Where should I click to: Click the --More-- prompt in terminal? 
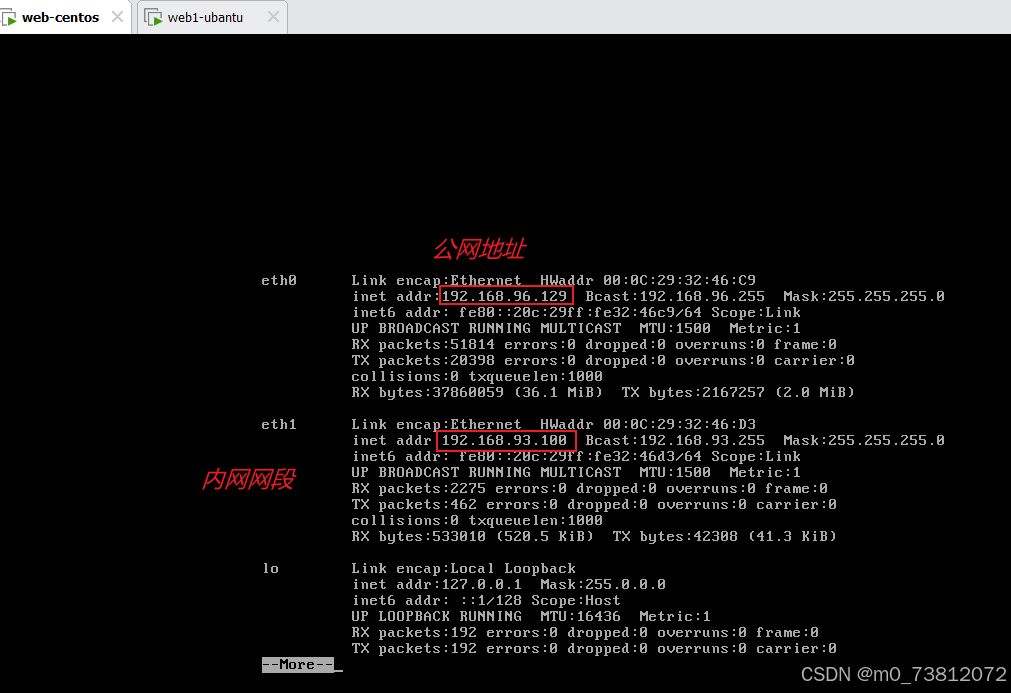298,665
